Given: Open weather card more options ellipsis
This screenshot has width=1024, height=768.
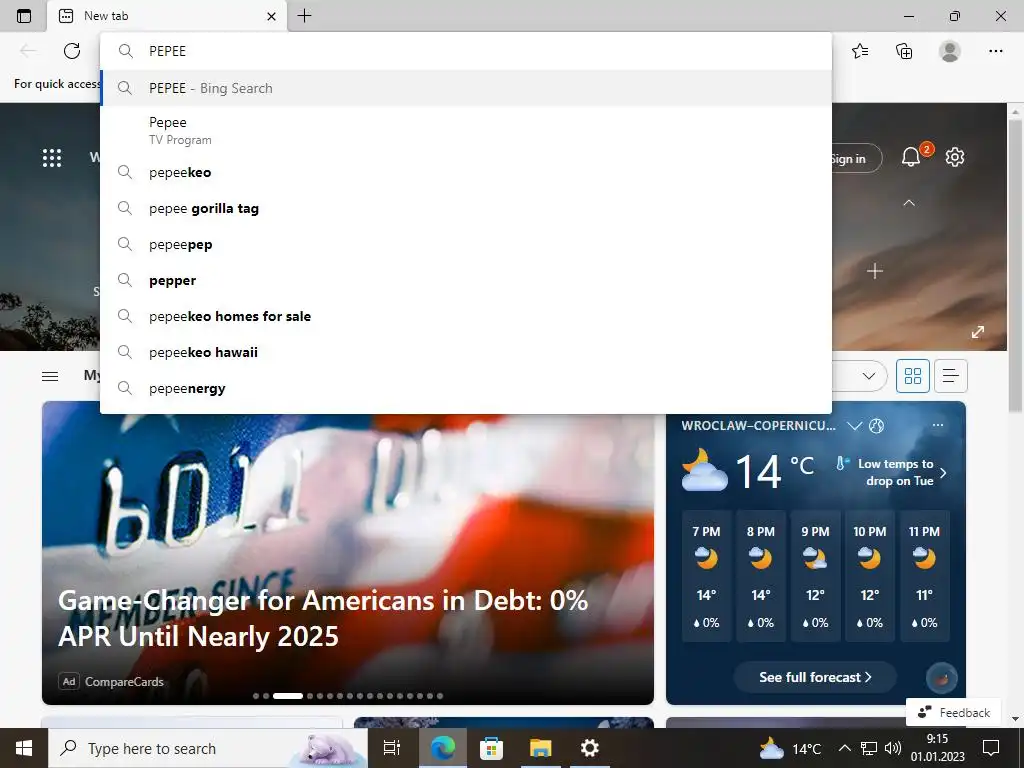Looking at the screenshot, I should (x=938, y=425).
